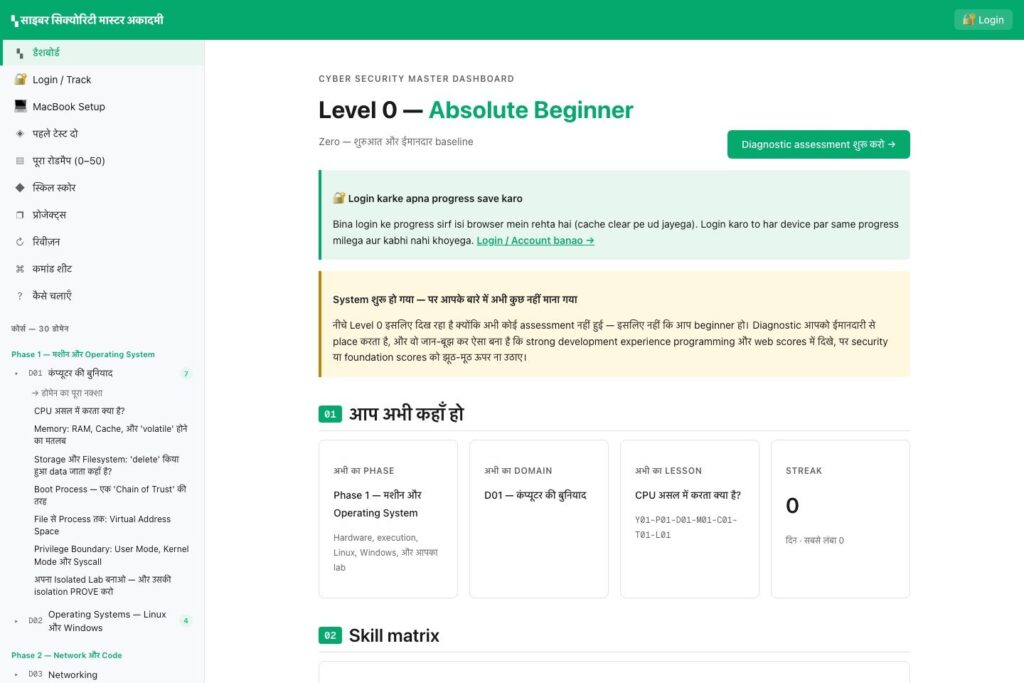Open पहले टेस्ट दो page
Image resolution: width=1024 pixels, height=683 pixels.
tap(103, 133)
